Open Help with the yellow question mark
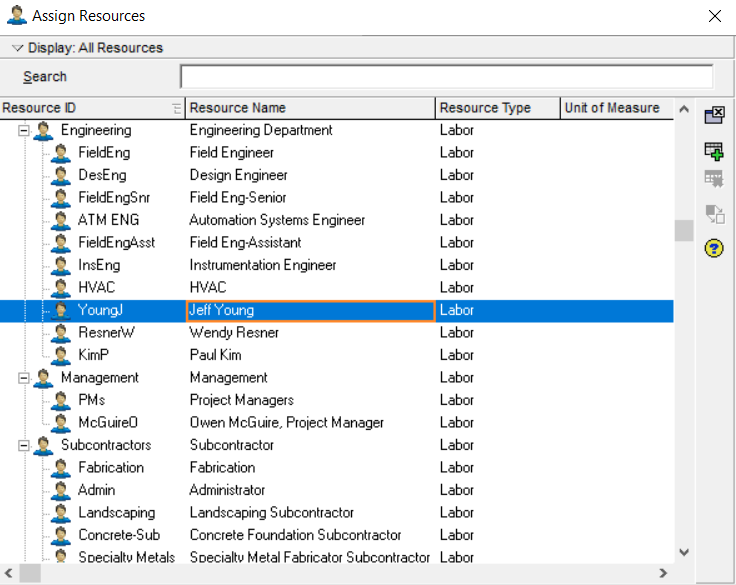The image size is (736, 585). pos(714,248)
